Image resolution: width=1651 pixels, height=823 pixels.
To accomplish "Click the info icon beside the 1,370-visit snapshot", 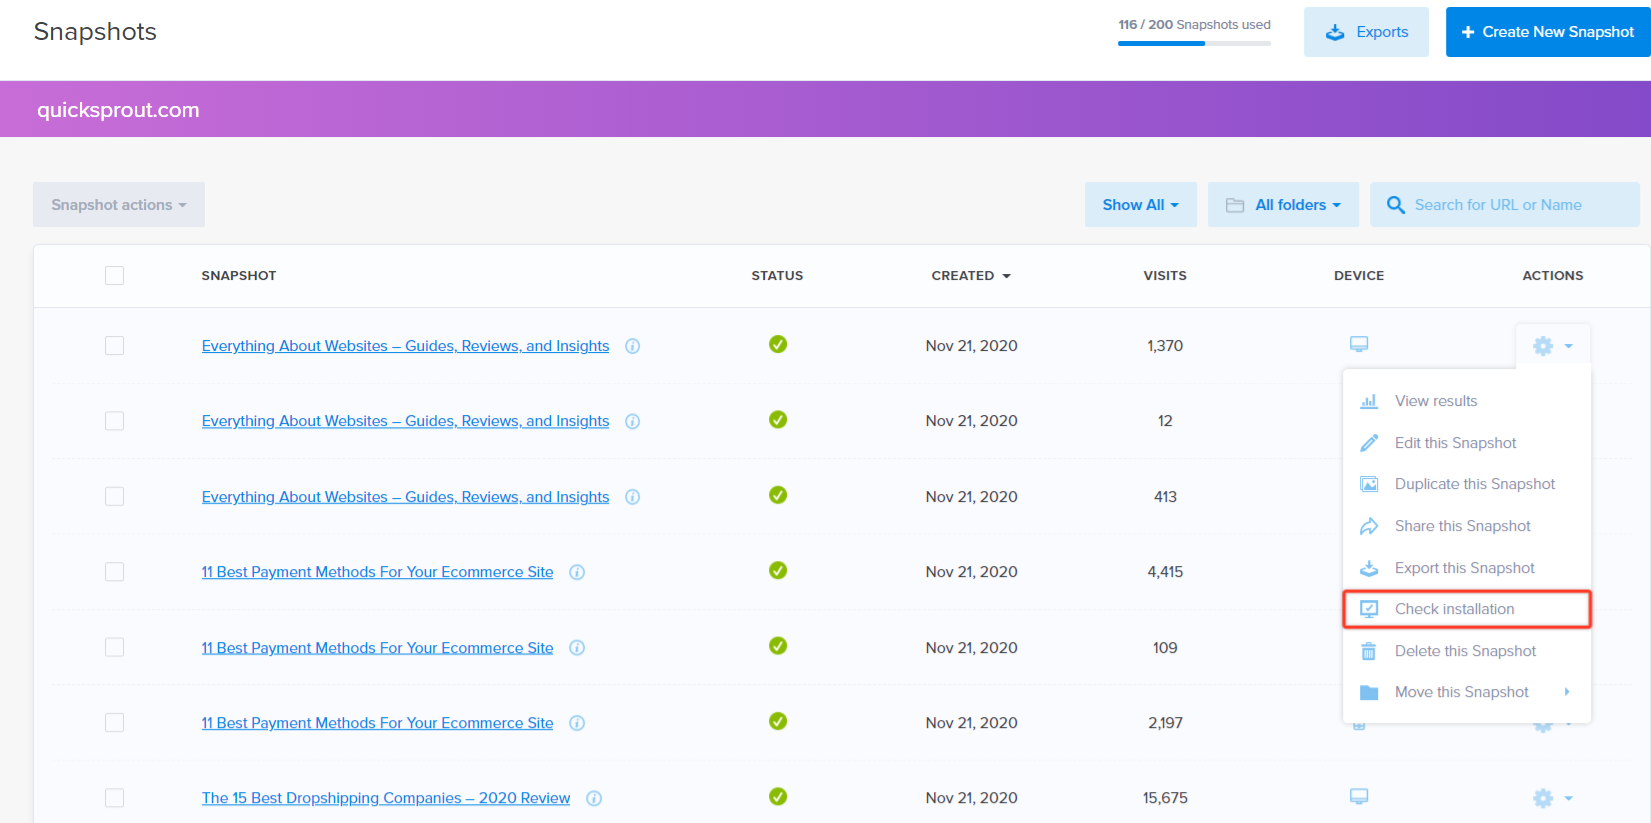I will pyautogui.click(x=632, y=346).
